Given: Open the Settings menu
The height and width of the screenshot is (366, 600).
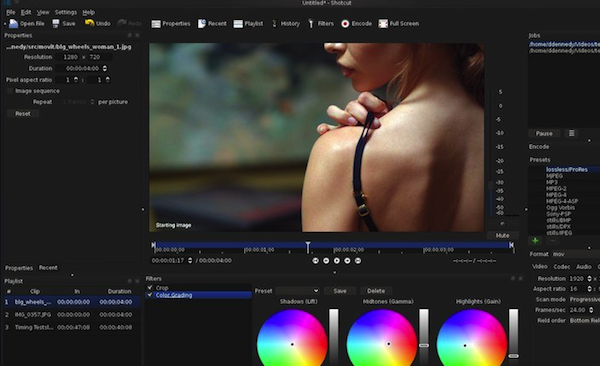Looking at the screenshot, I should coord(65,12).
